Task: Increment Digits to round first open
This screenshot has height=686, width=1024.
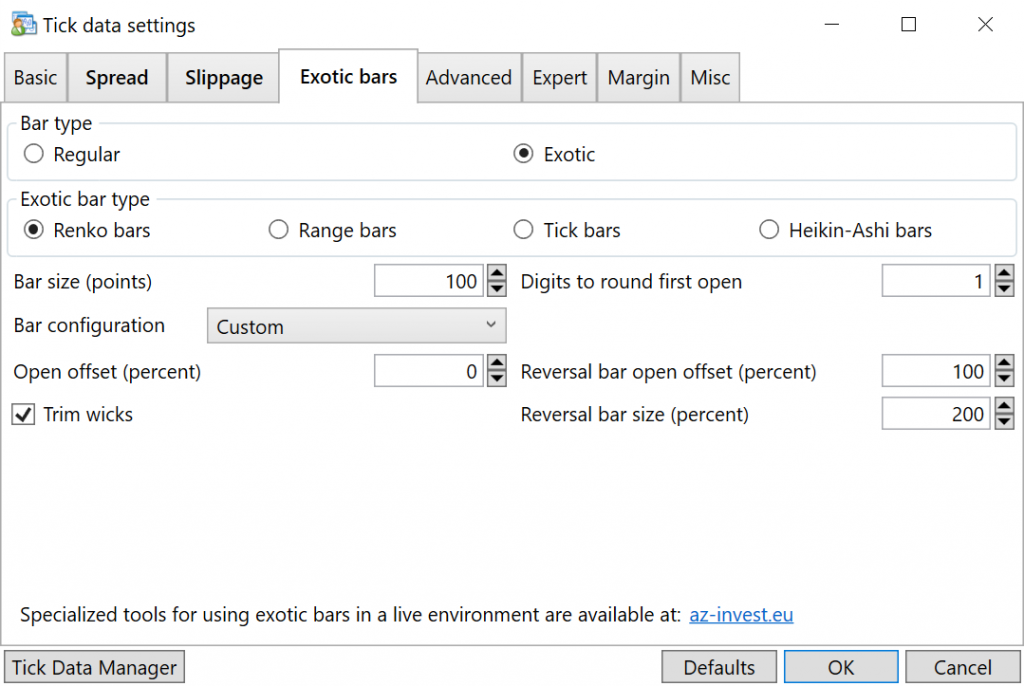Action: pyautogui.click(x=1004, y=275)
